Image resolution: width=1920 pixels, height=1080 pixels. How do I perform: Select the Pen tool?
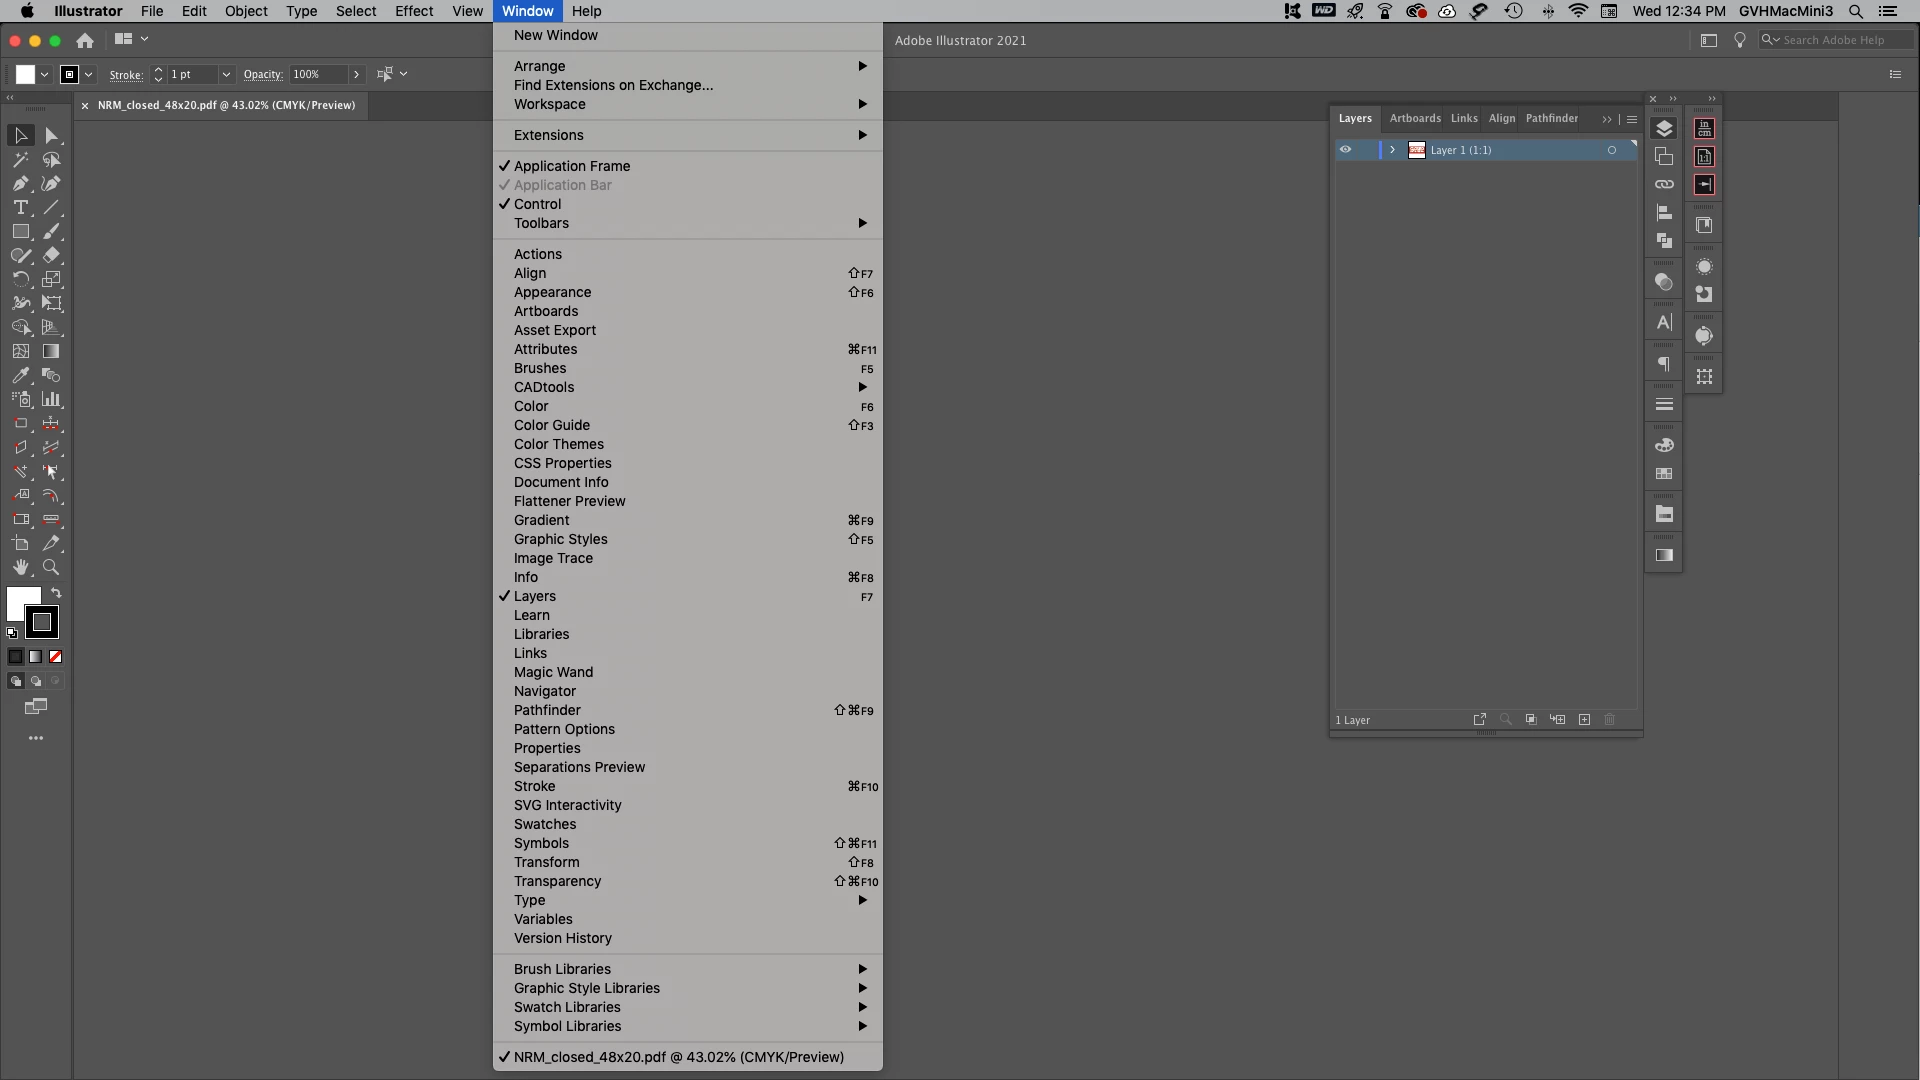tap(20, 183)
